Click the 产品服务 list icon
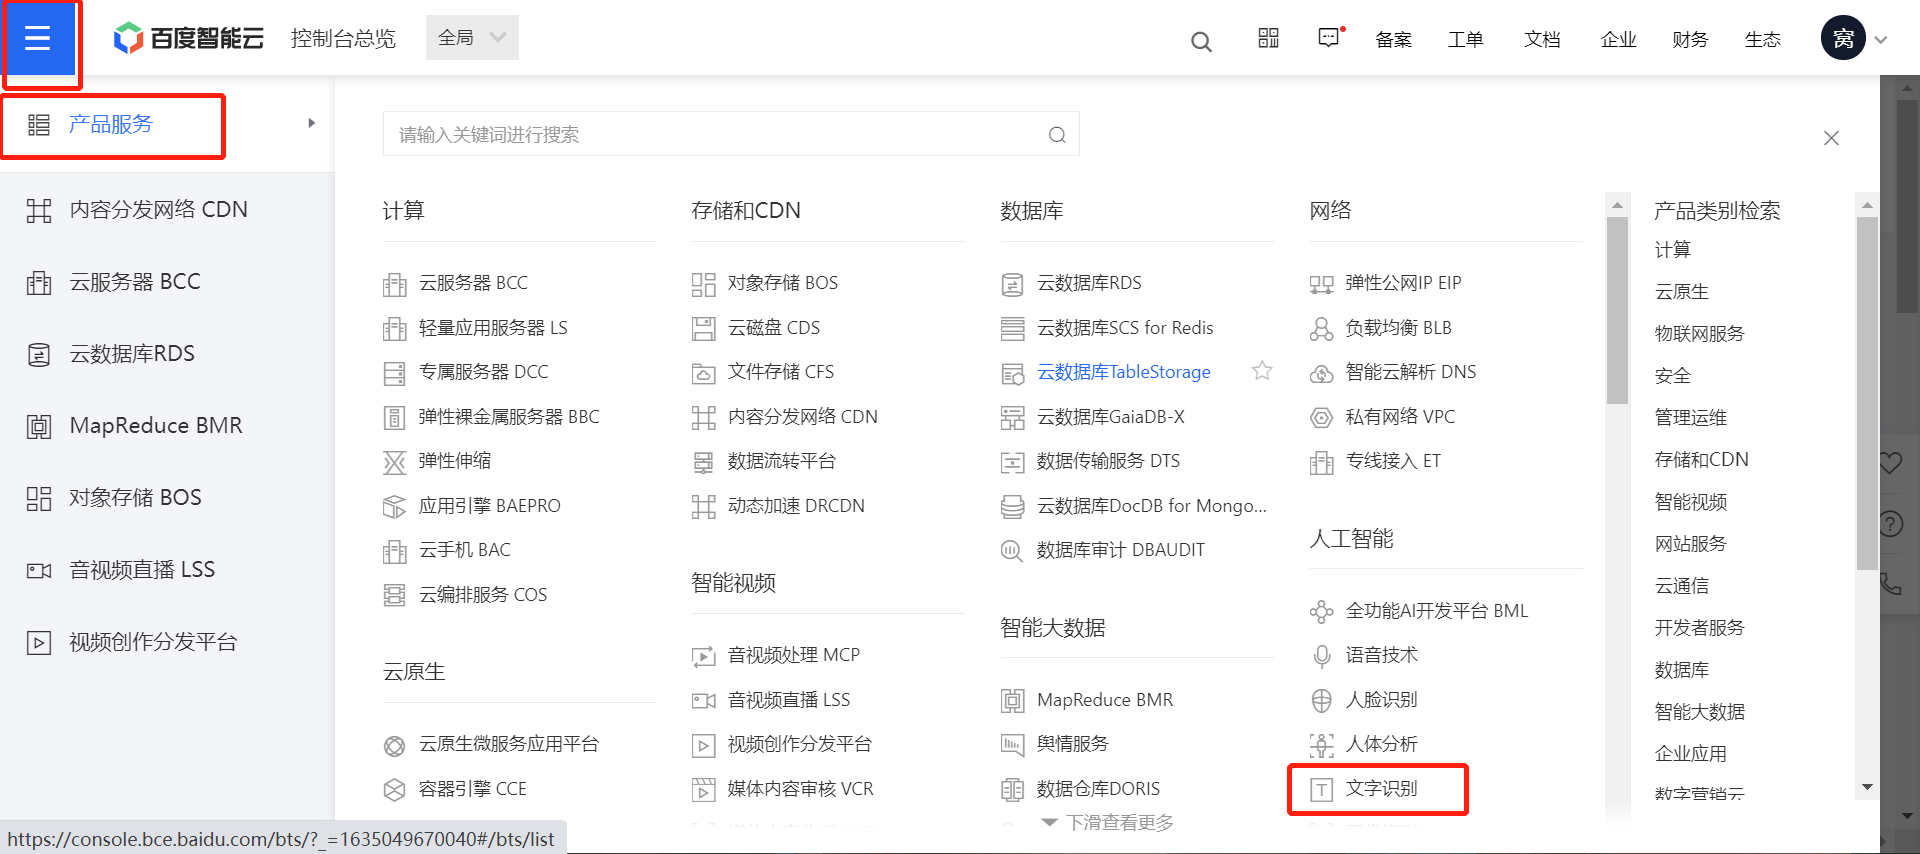 point(39,125)
